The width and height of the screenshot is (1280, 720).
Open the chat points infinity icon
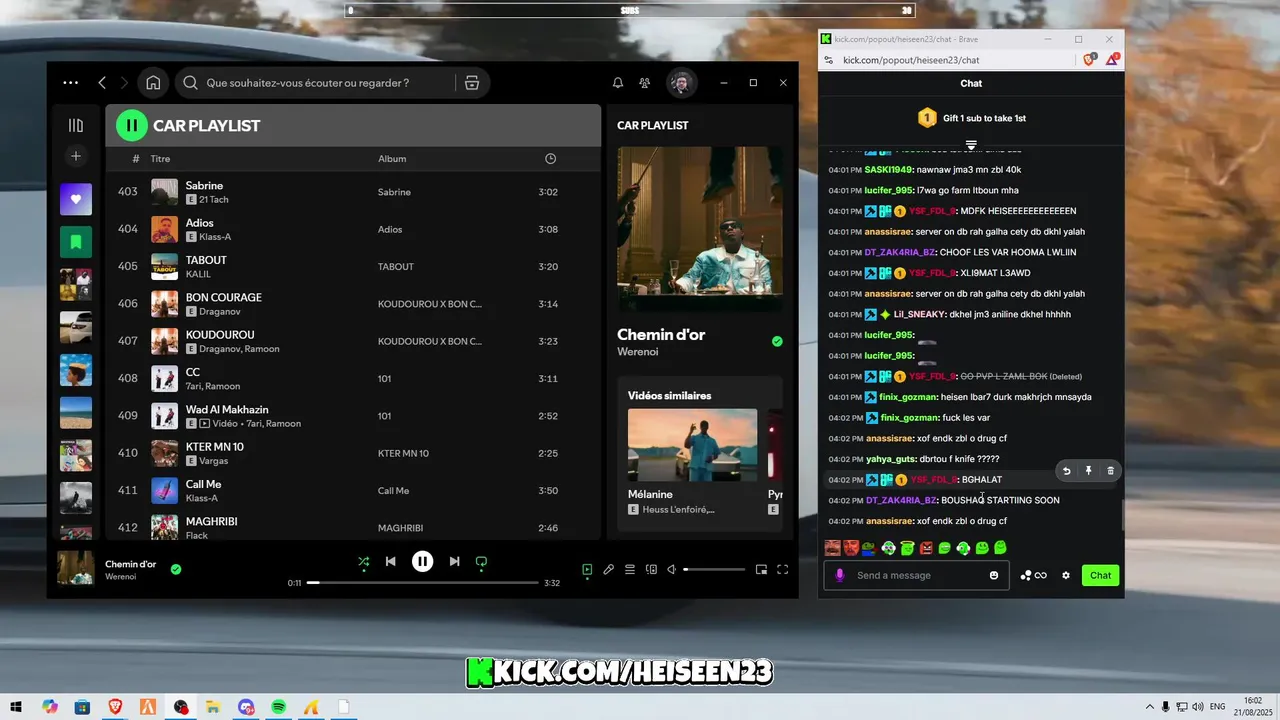[1034, 575]
